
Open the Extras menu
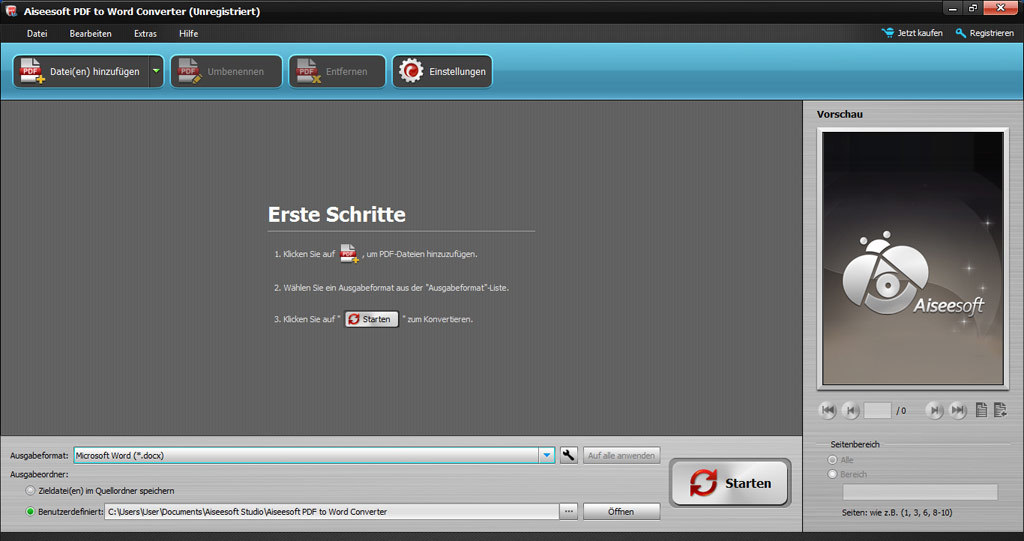145,33
